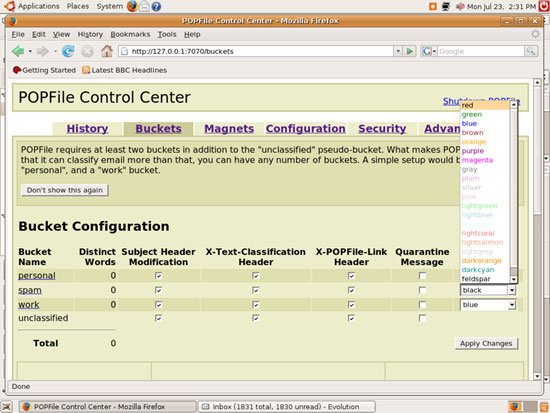Viewport: 550px width, 413px height.
Task: Open the work bucket link
Action: point(28,305)
